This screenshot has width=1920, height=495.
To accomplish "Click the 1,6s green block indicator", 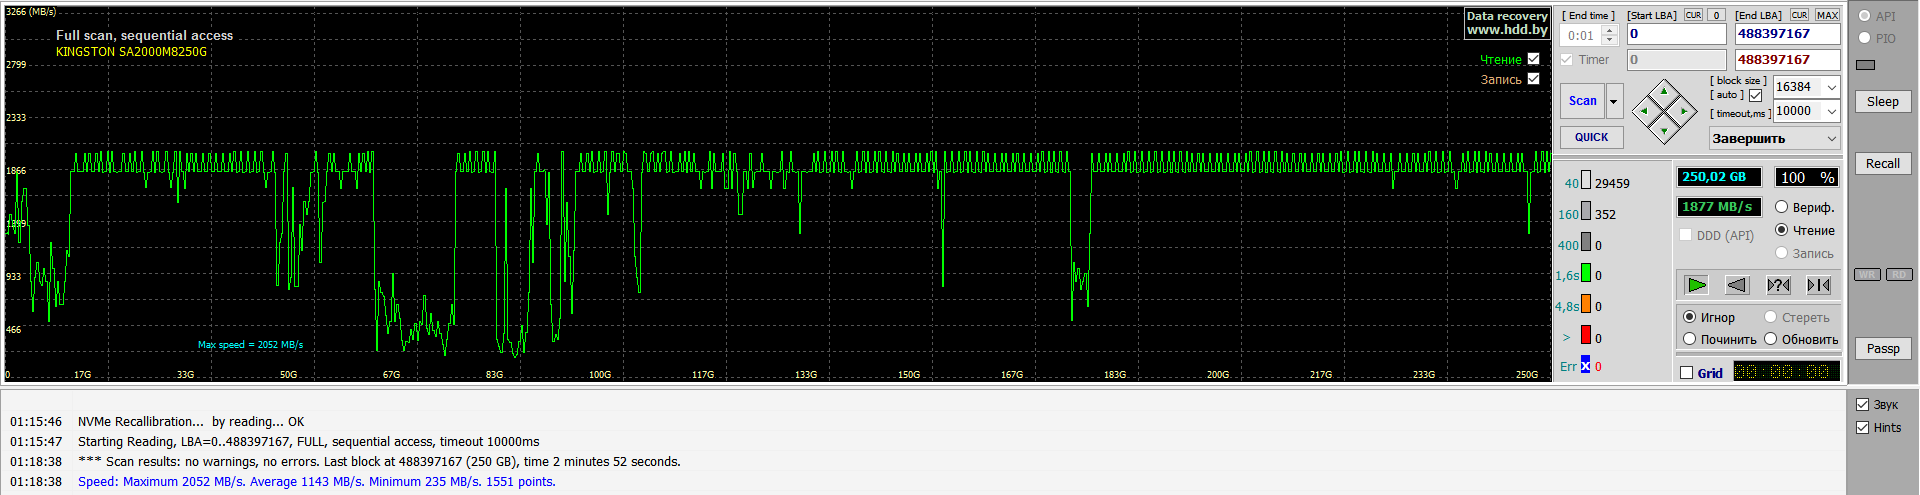I will tap(1585, 272).
